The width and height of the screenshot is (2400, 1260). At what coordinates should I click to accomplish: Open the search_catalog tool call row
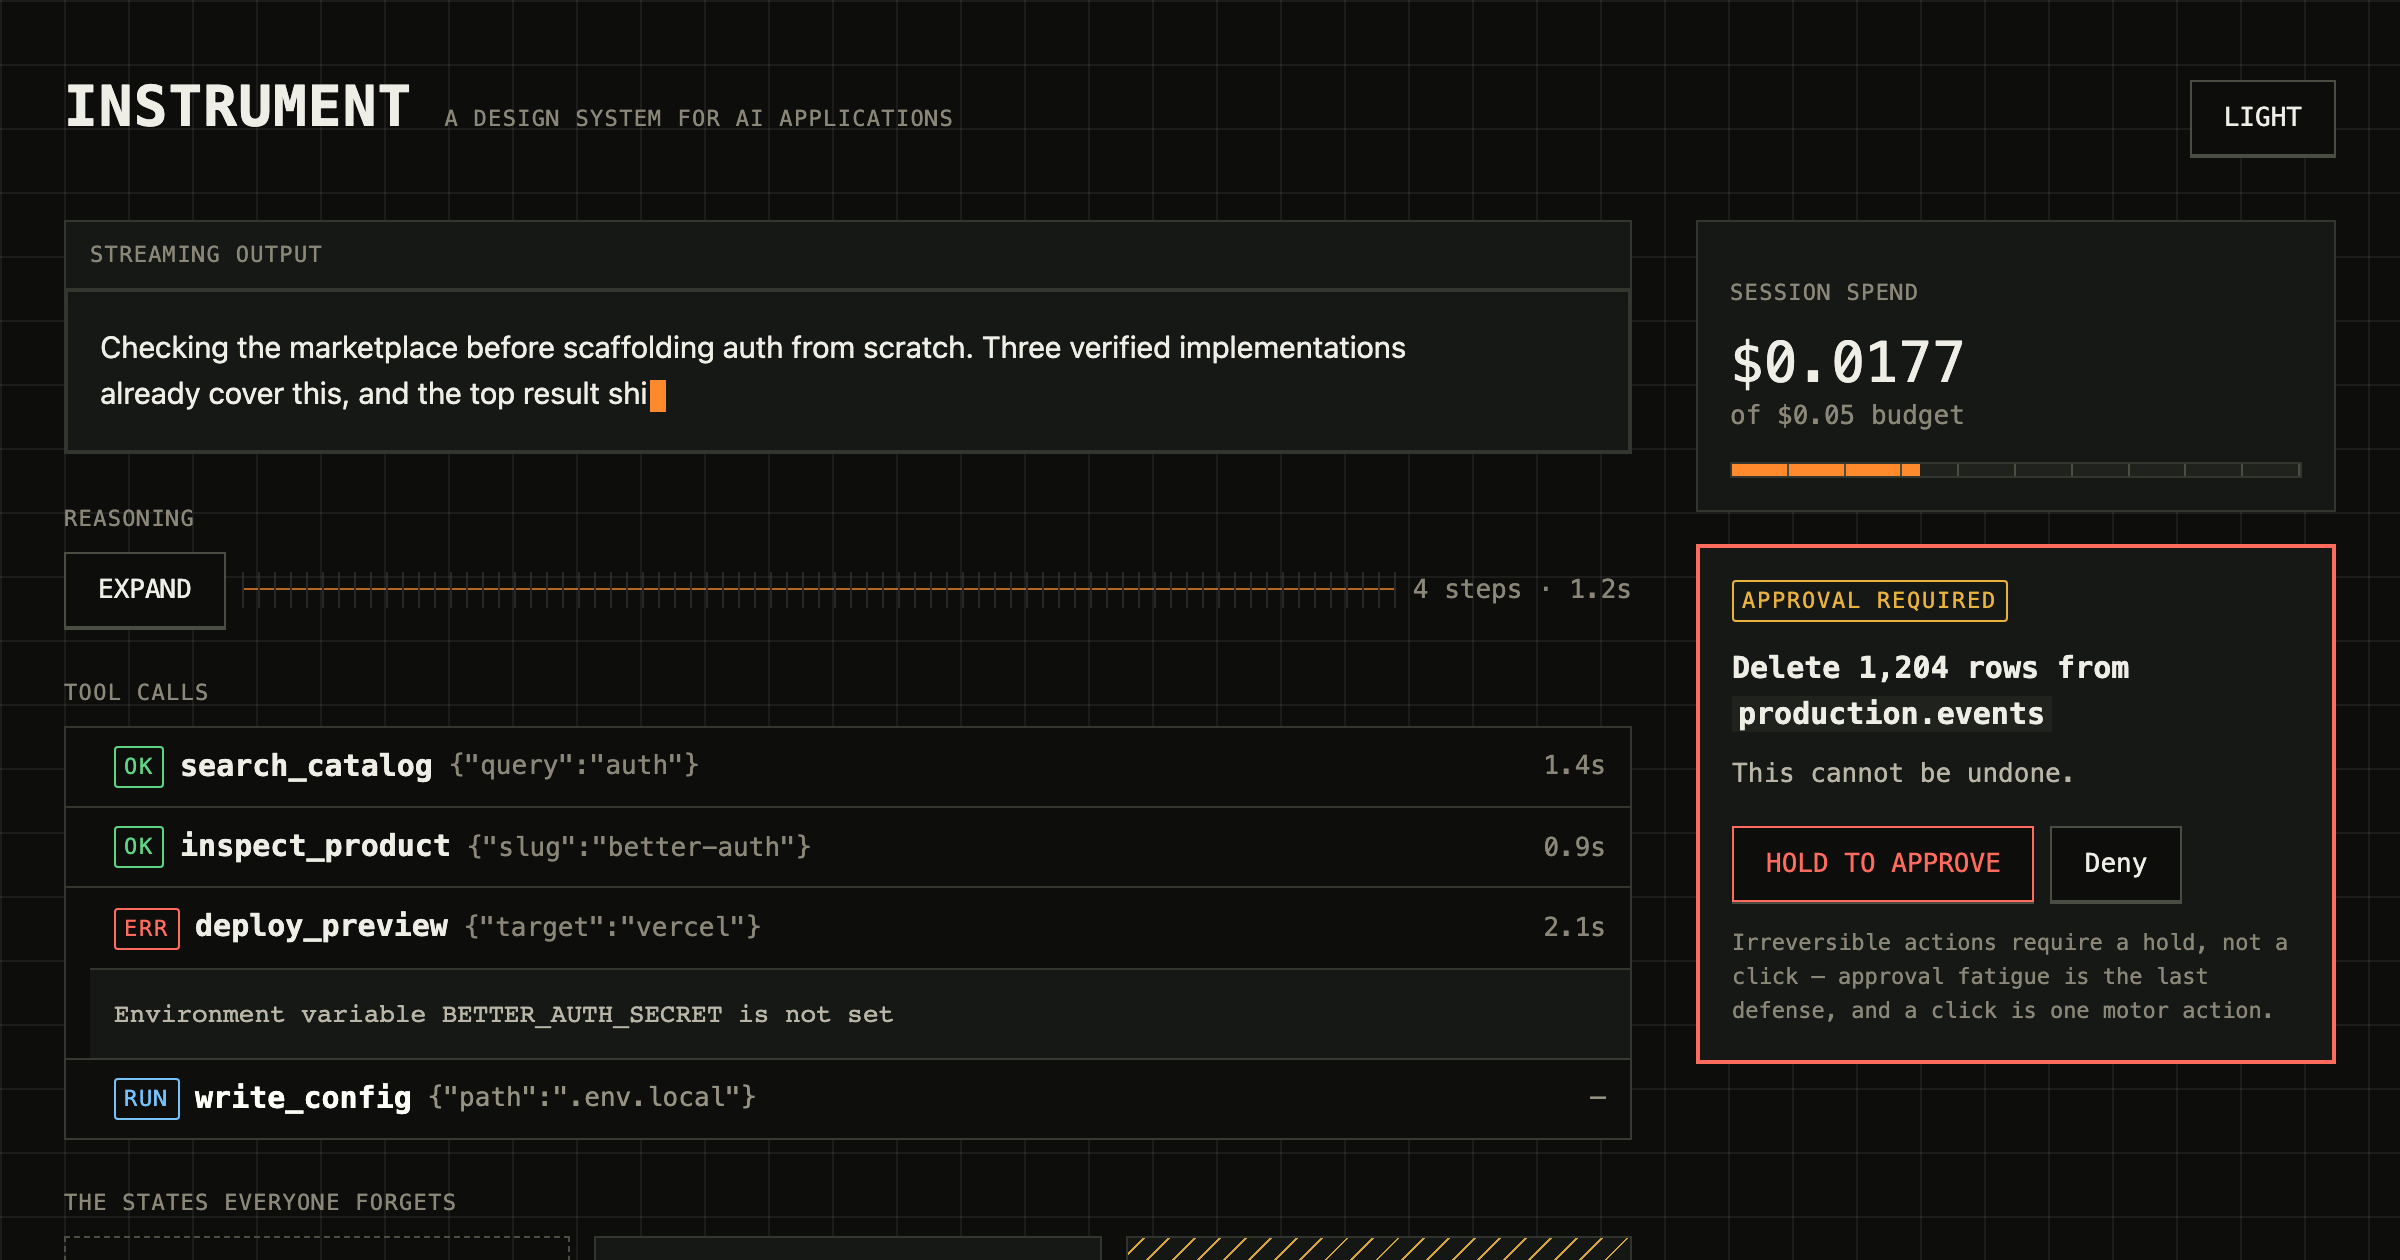point(848,767)
